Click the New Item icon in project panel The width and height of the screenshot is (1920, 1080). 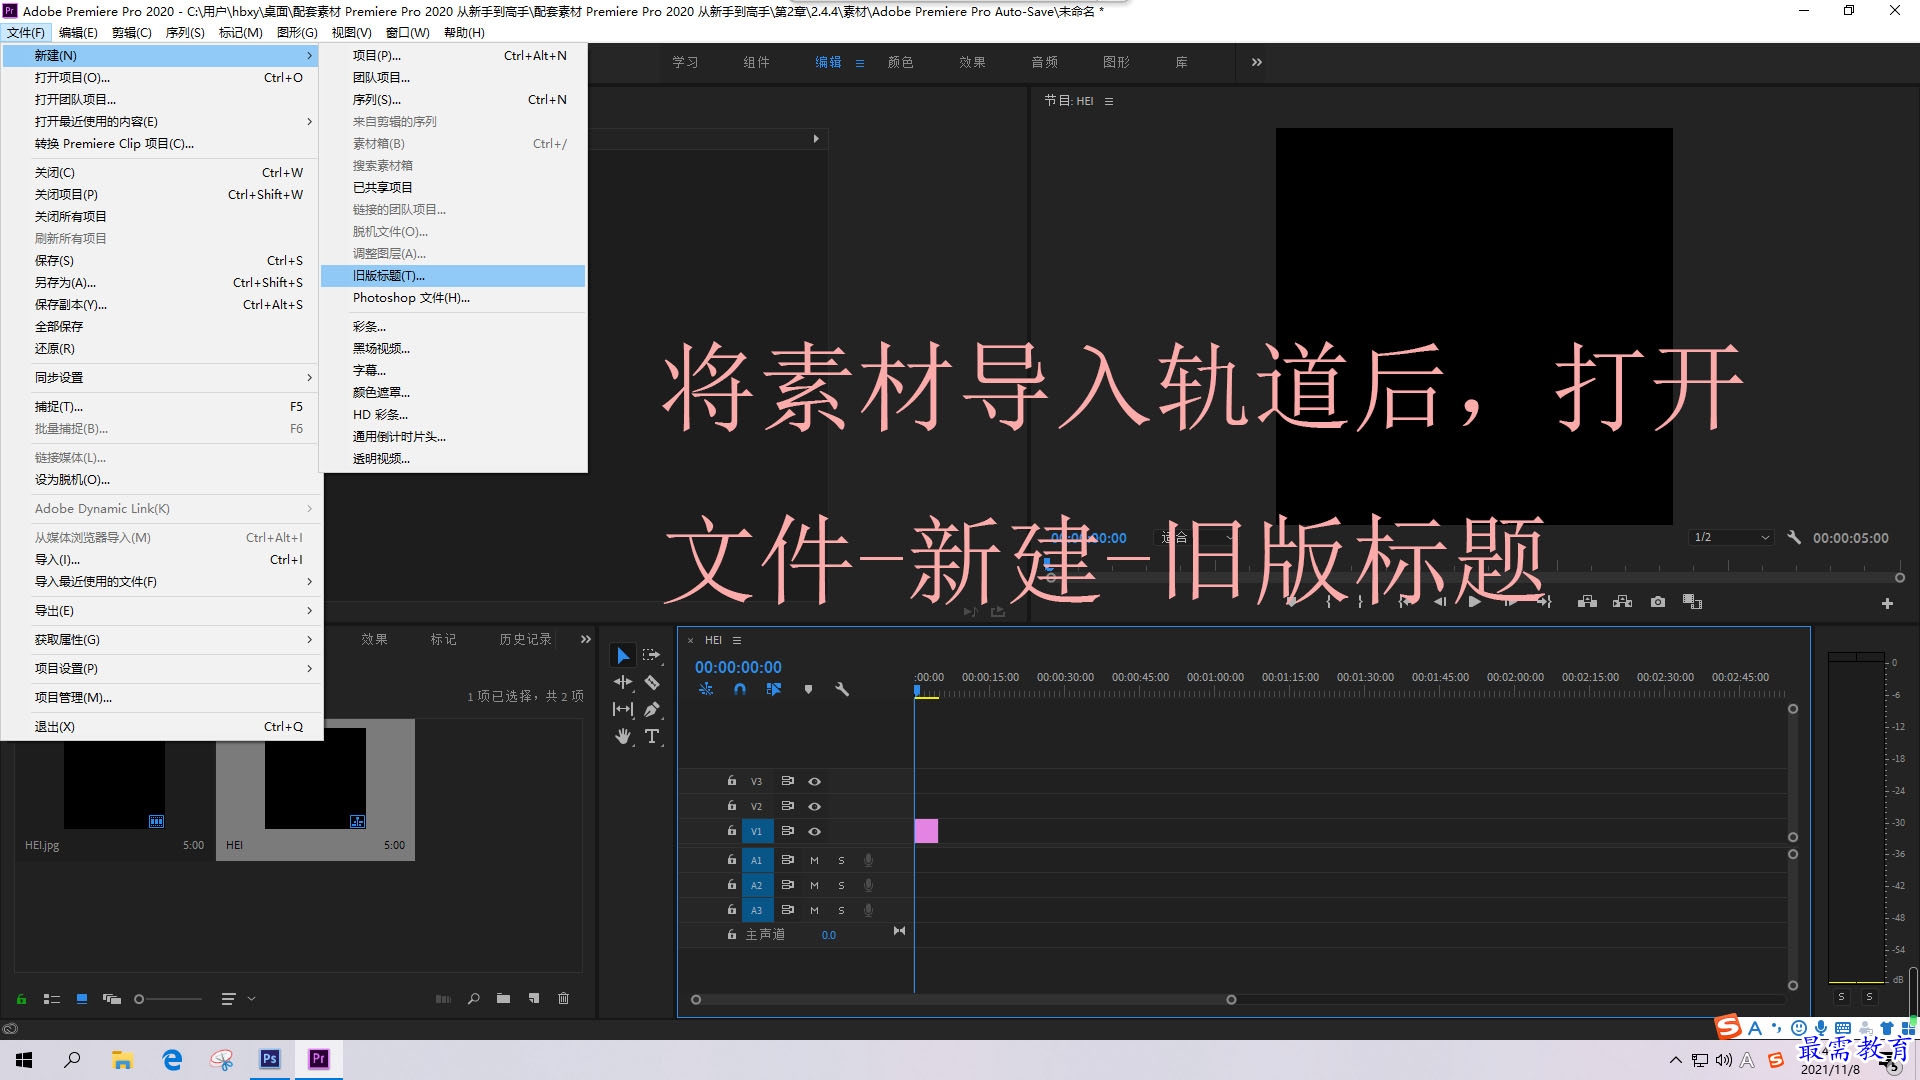pyautogui.click(x=534, y=998)
